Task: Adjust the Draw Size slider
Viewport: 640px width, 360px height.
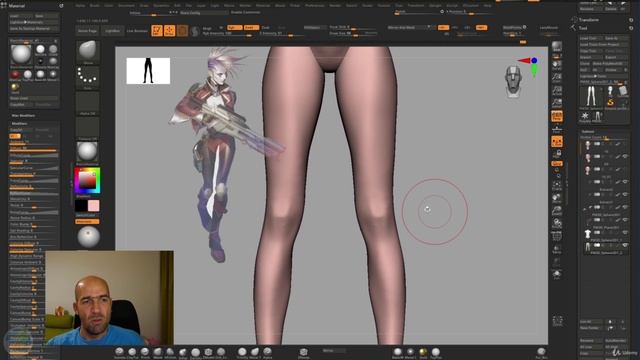Action: tap(353, 33)
